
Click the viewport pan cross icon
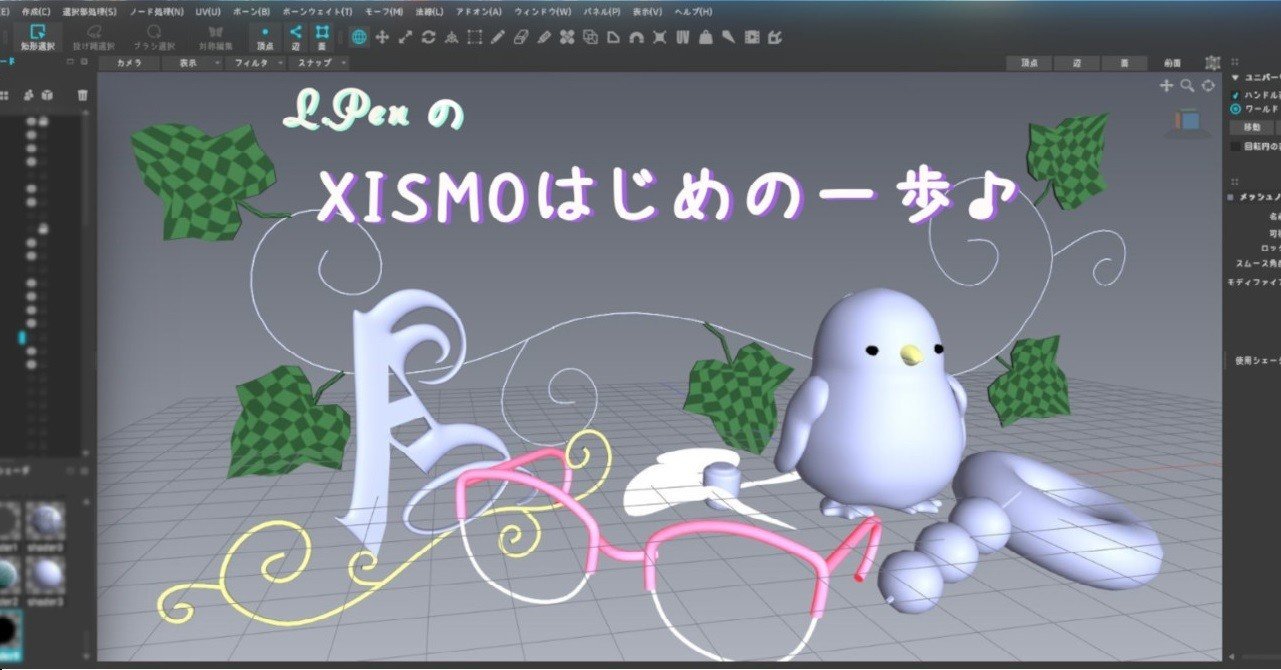[1166, 86]
